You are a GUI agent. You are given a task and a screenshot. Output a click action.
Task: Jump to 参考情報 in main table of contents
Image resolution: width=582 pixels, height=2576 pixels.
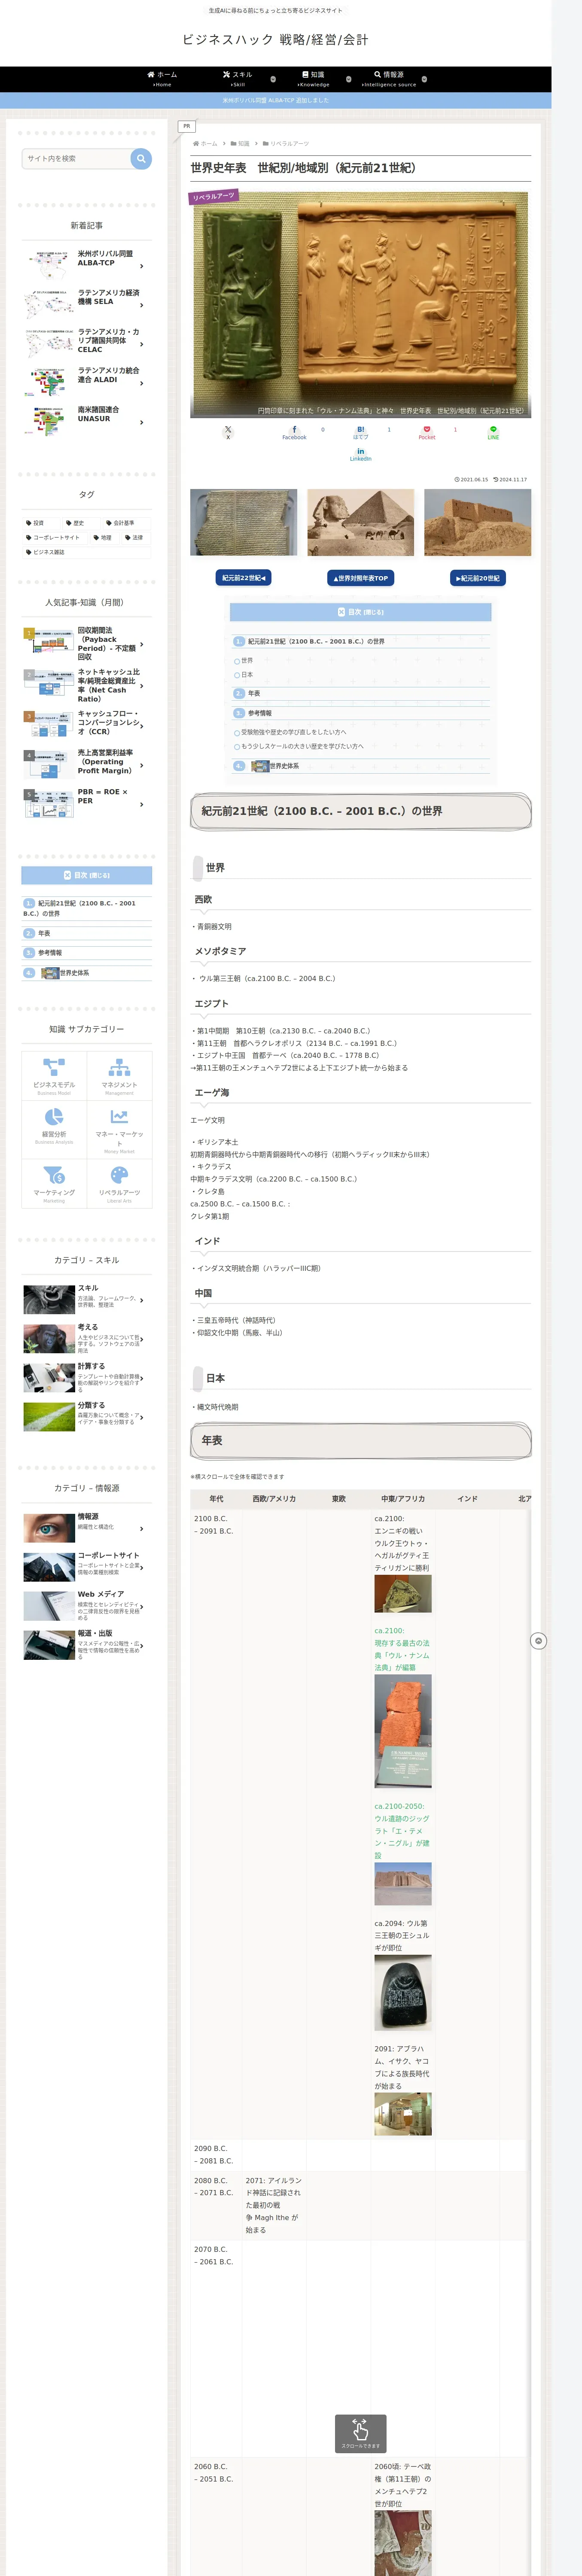(259, 713)
